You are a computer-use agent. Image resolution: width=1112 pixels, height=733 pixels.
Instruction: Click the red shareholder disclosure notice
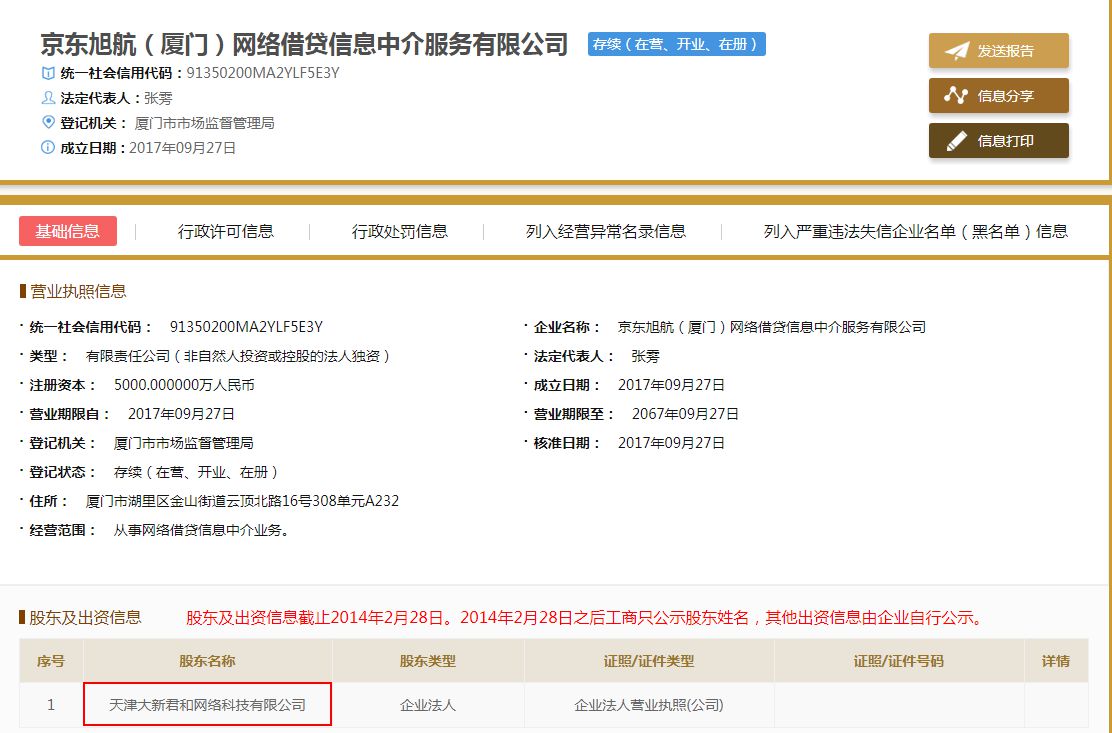[x=586, y=617]
